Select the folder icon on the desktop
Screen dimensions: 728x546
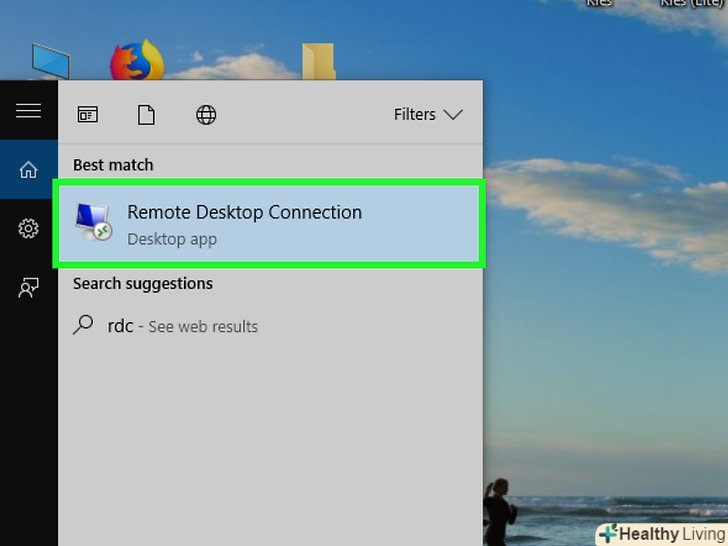click(318, 61)
